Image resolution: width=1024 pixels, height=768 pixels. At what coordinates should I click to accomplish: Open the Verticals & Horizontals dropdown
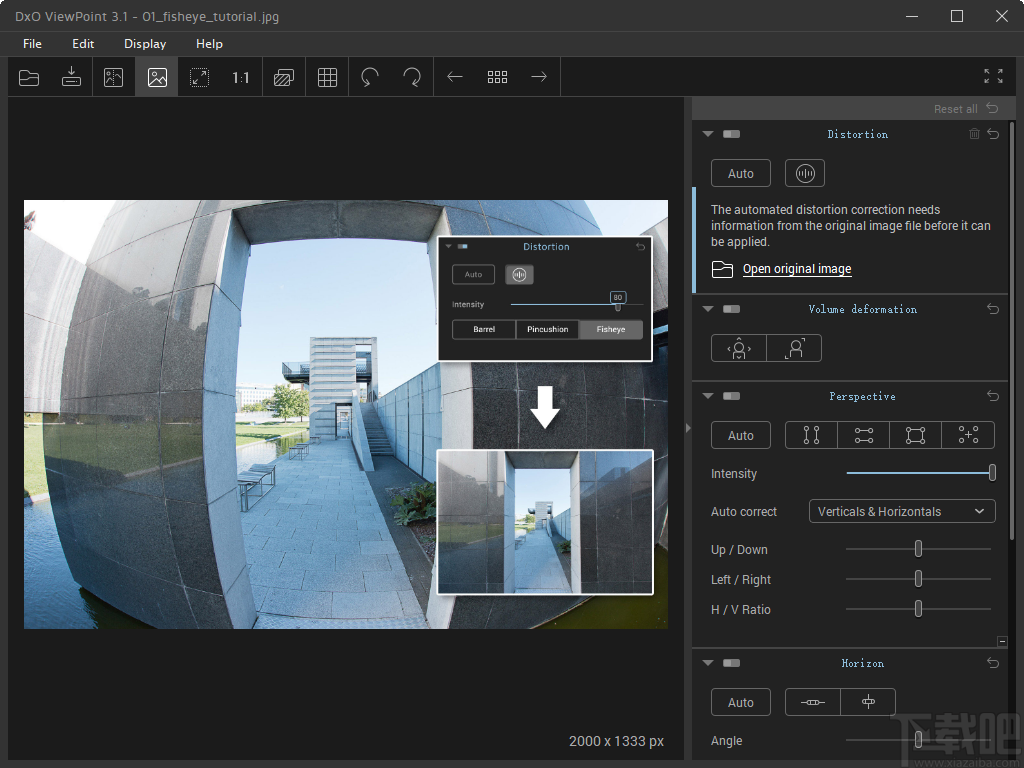click(901, 511)
